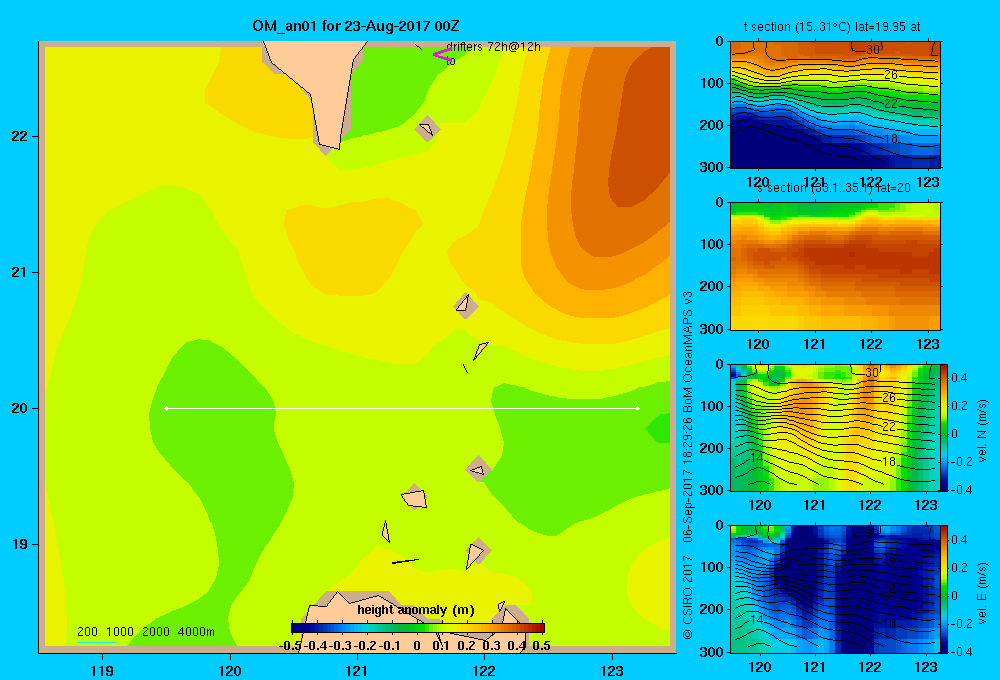Screen dimensions: 1000x680
Task: Click the "s section (33.1..35.1) lat=20" heading
Action: point(833,188)
